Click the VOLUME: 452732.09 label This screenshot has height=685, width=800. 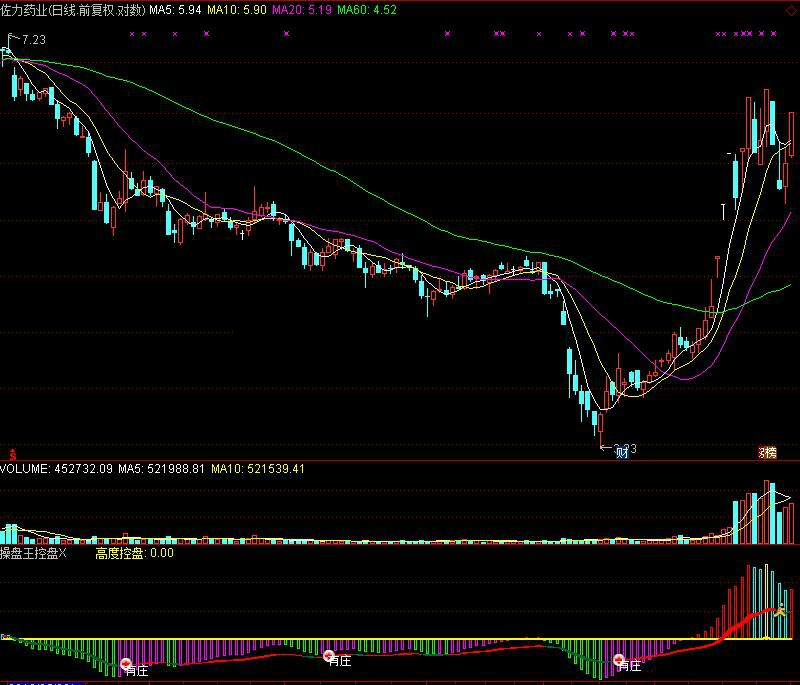(56, 469)
